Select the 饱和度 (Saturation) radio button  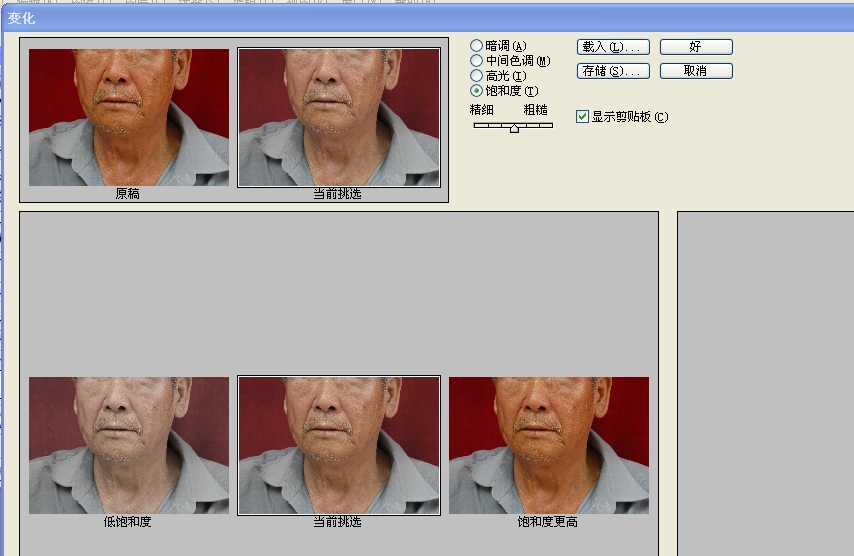pos(477,90)
